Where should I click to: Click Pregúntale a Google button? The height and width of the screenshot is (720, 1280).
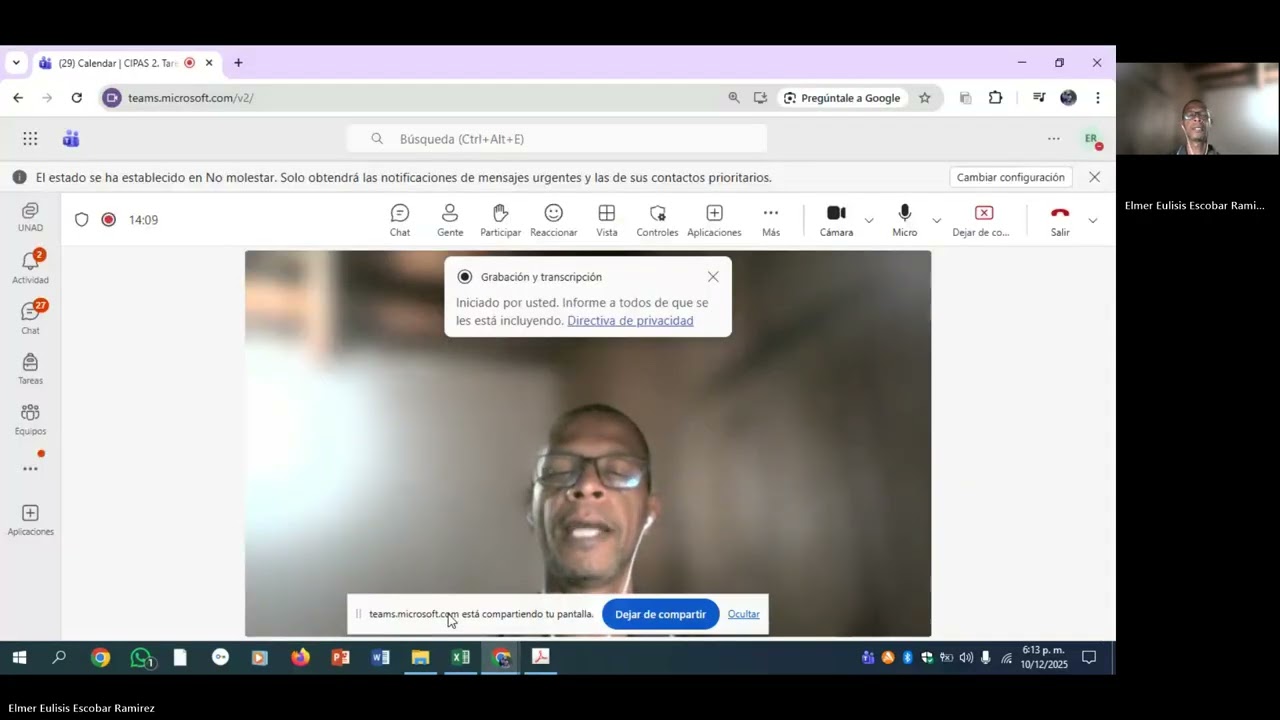842,98
